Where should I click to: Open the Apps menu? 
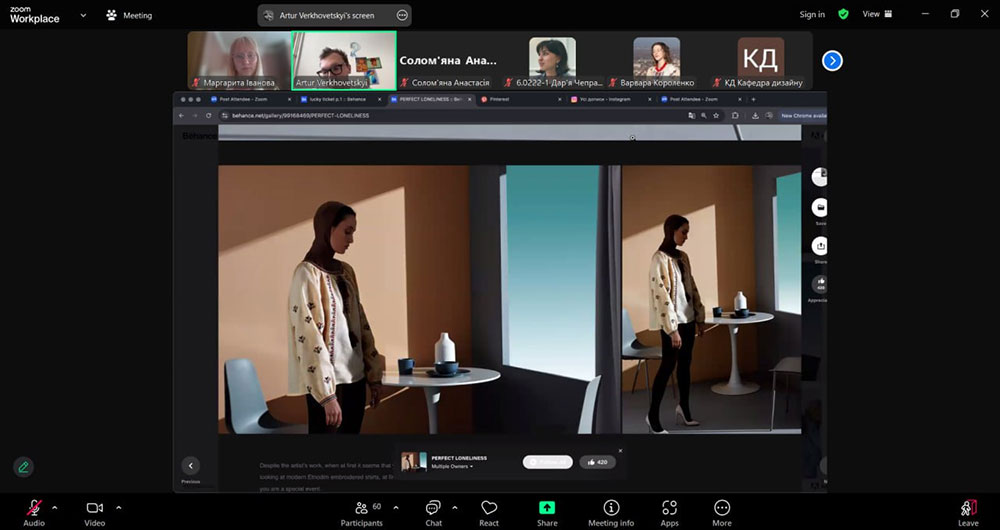[669, 512]
